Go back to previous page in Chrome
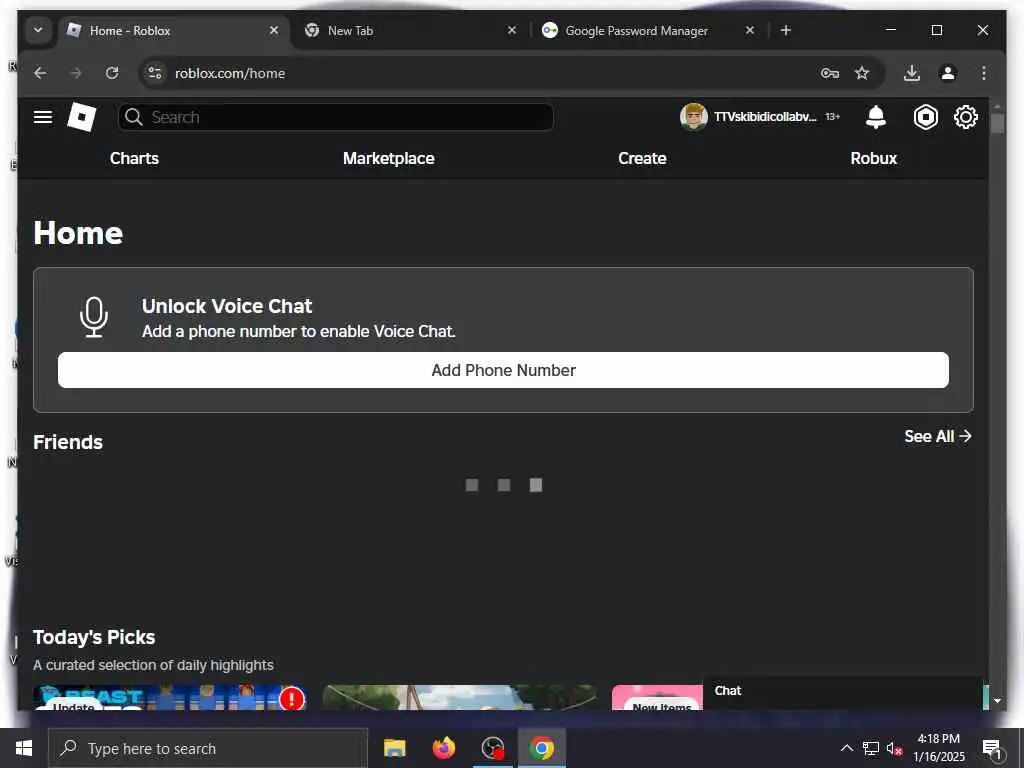This screenshot has width=1024, height=768. [40, 73]
